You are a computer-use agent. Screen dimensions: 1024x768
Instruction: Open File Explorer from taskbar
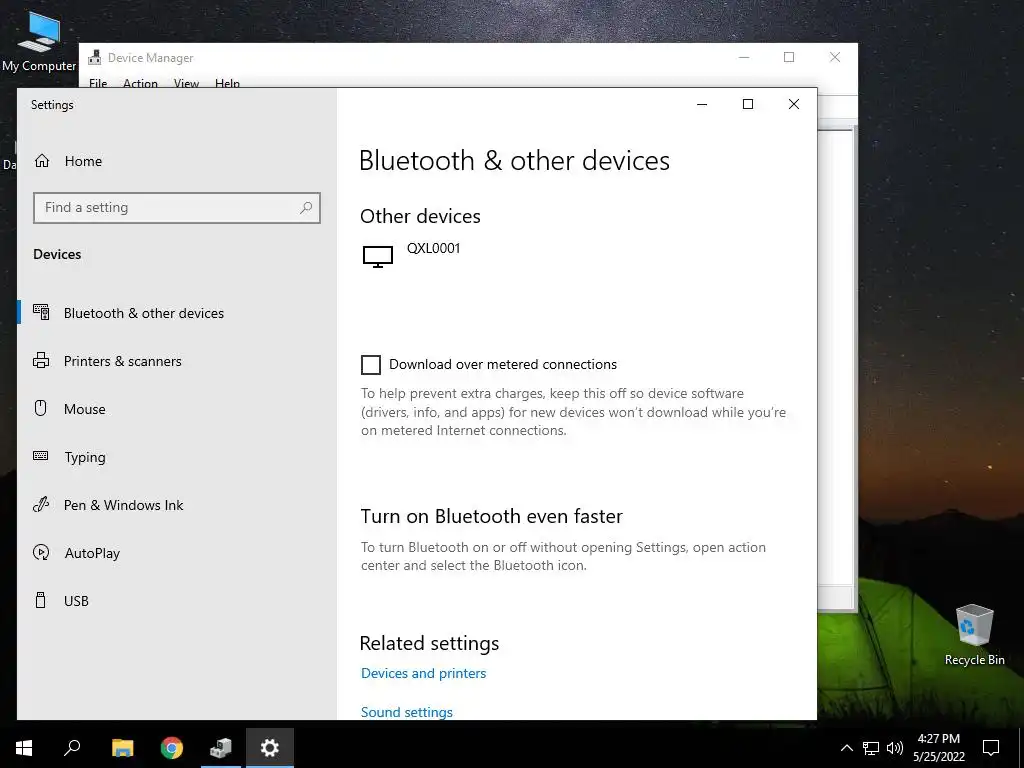pos(122,748)
